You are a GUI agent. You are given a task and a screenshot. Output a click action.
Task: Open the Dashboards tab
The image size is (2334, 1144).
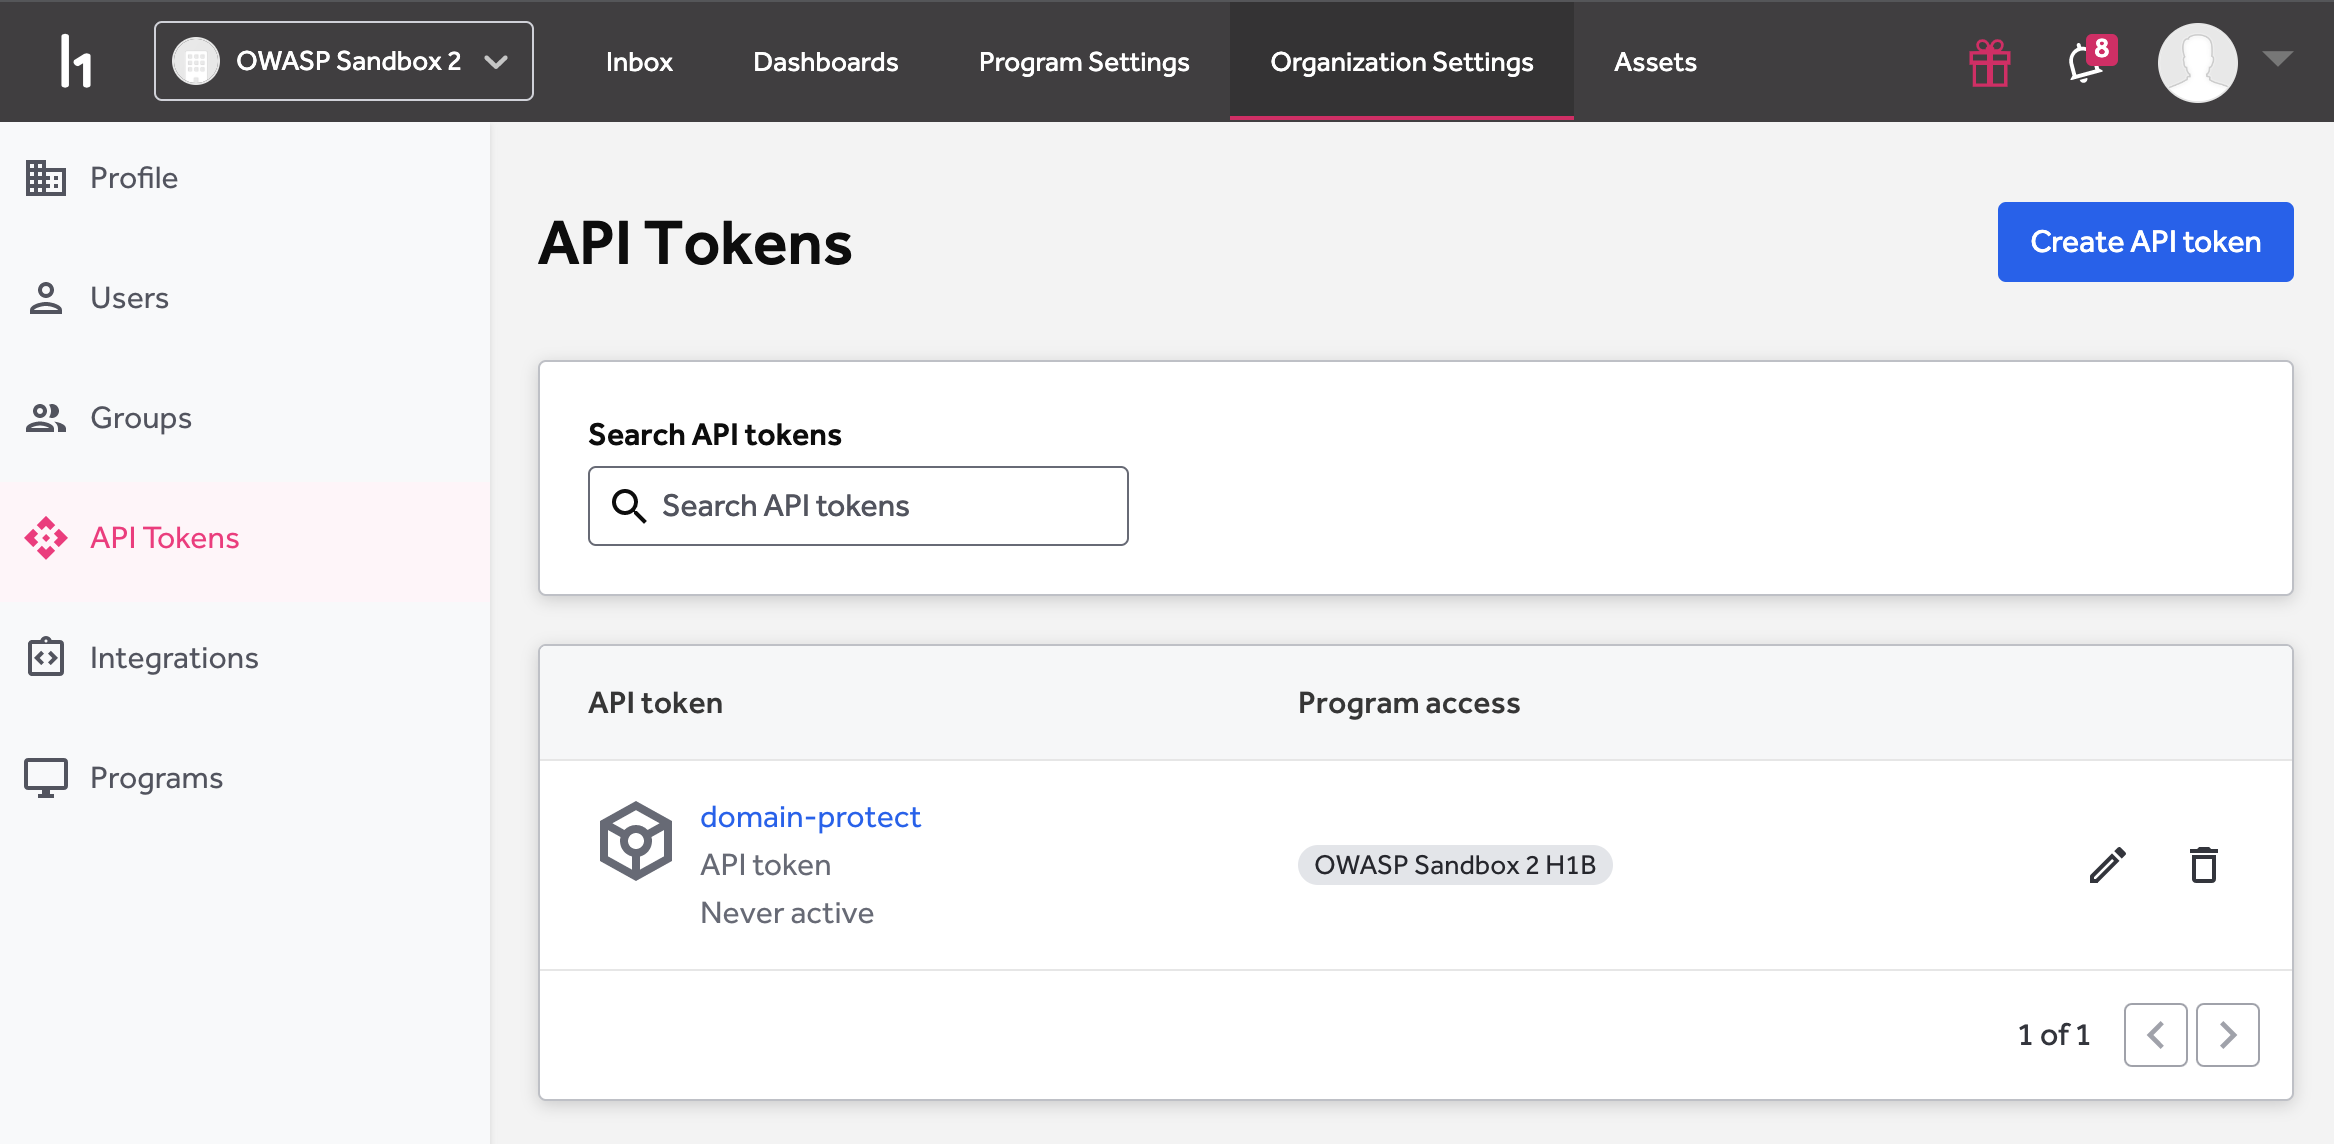pos(826,62)
